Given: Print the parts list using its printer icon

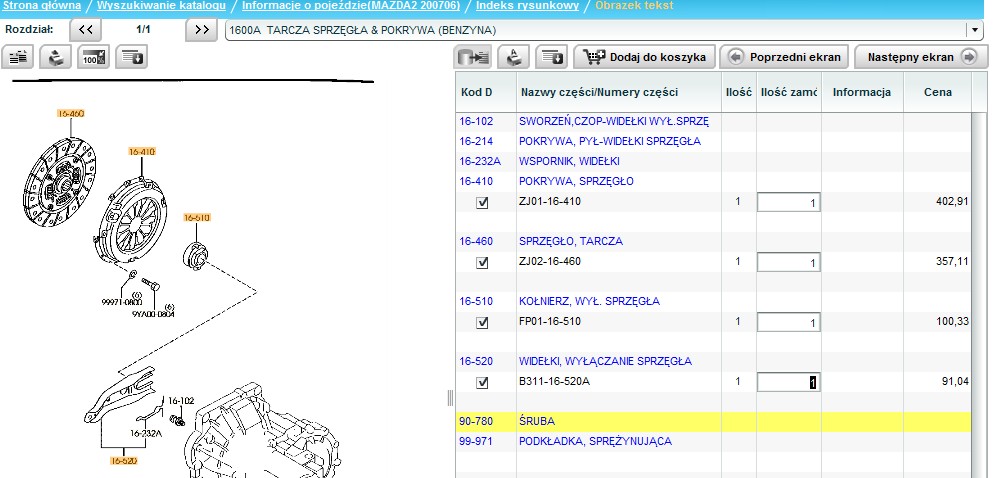Looking at the screenshot, I should [514, 57].
